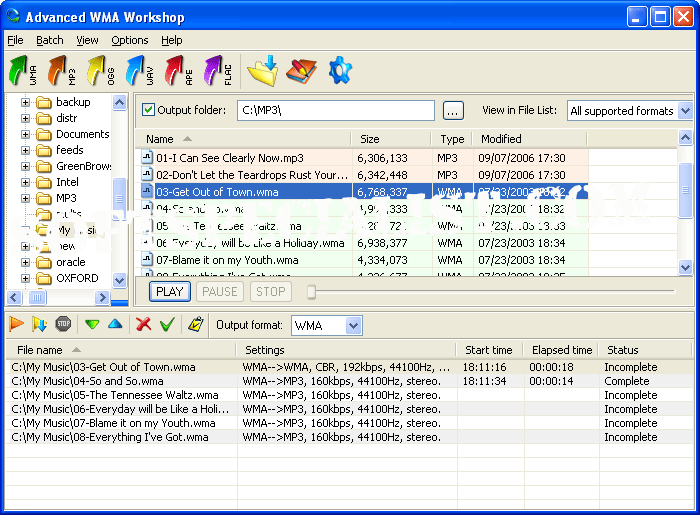Uncheck the Output folder checkbox

click(x=149, y=110)
